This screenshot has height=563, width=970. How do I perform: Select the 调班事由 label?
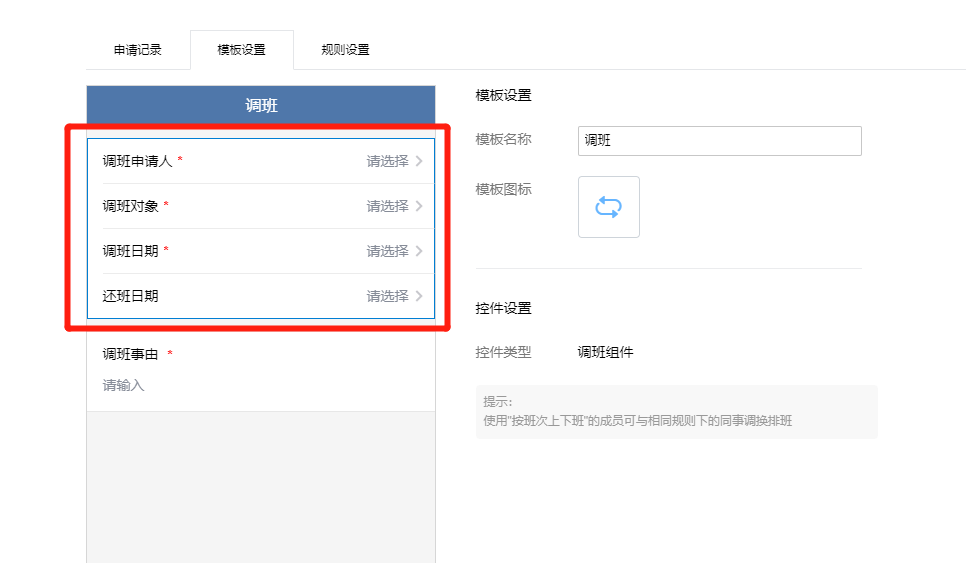pos(131,355)
